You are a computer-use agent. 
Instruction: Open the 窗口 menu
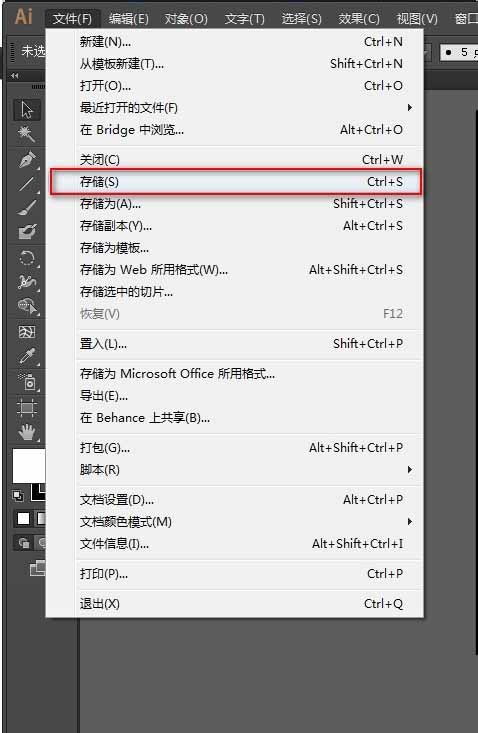466,19
